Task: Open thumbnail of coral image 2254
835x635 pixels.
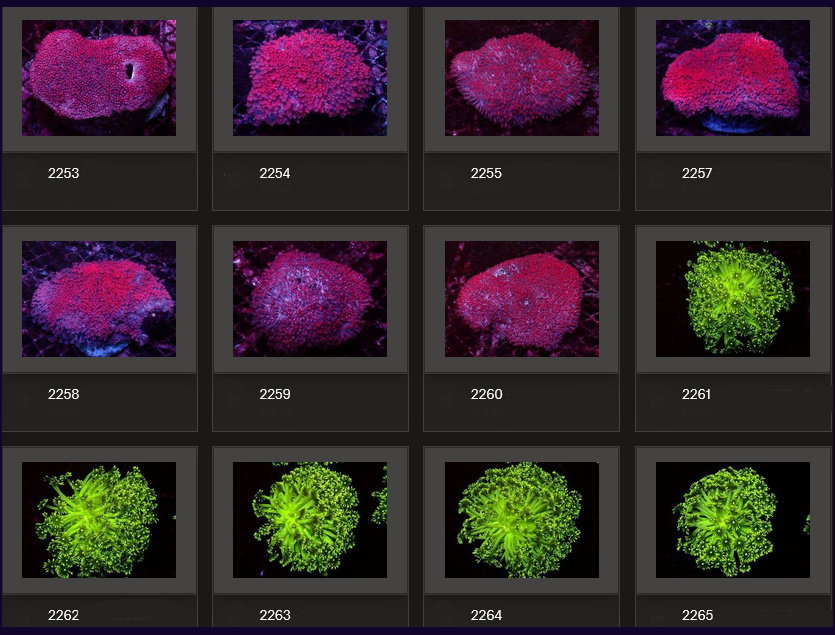Action: [x=310, y=78]
